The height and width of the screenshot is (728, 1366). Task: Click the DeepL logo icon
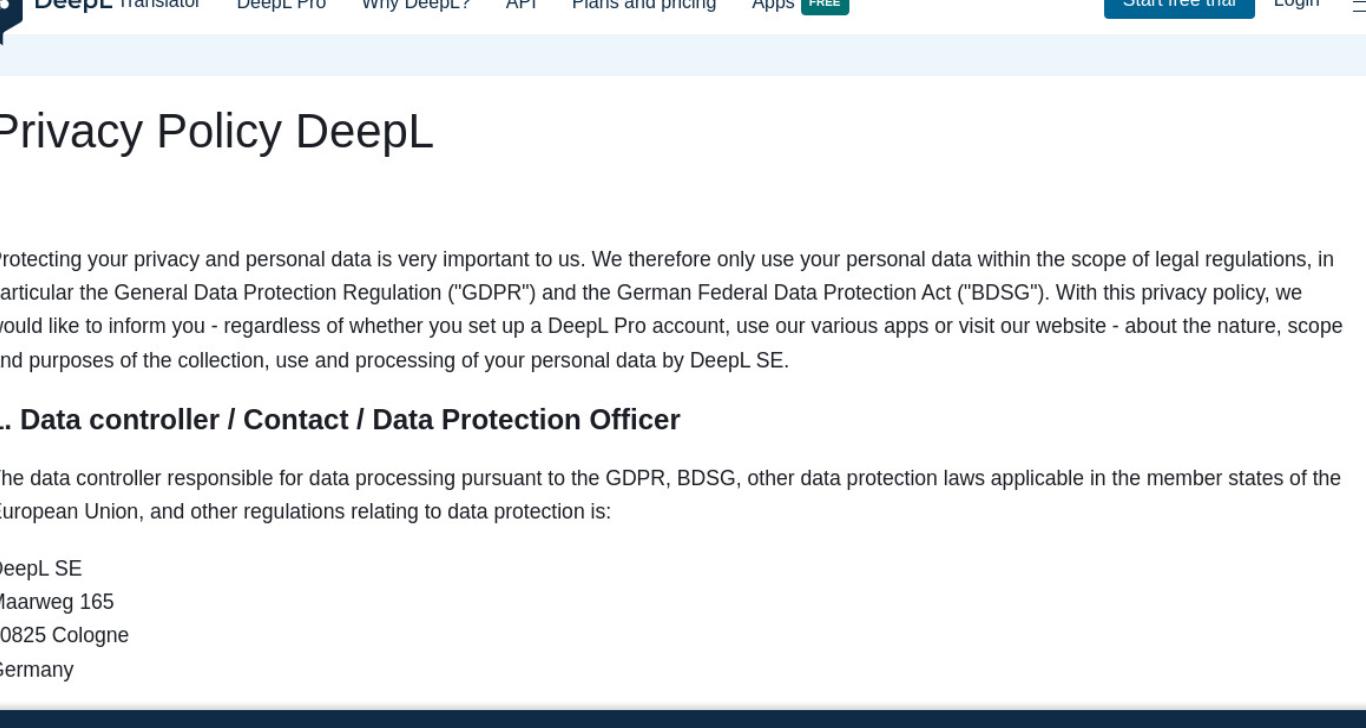point(10,18)
